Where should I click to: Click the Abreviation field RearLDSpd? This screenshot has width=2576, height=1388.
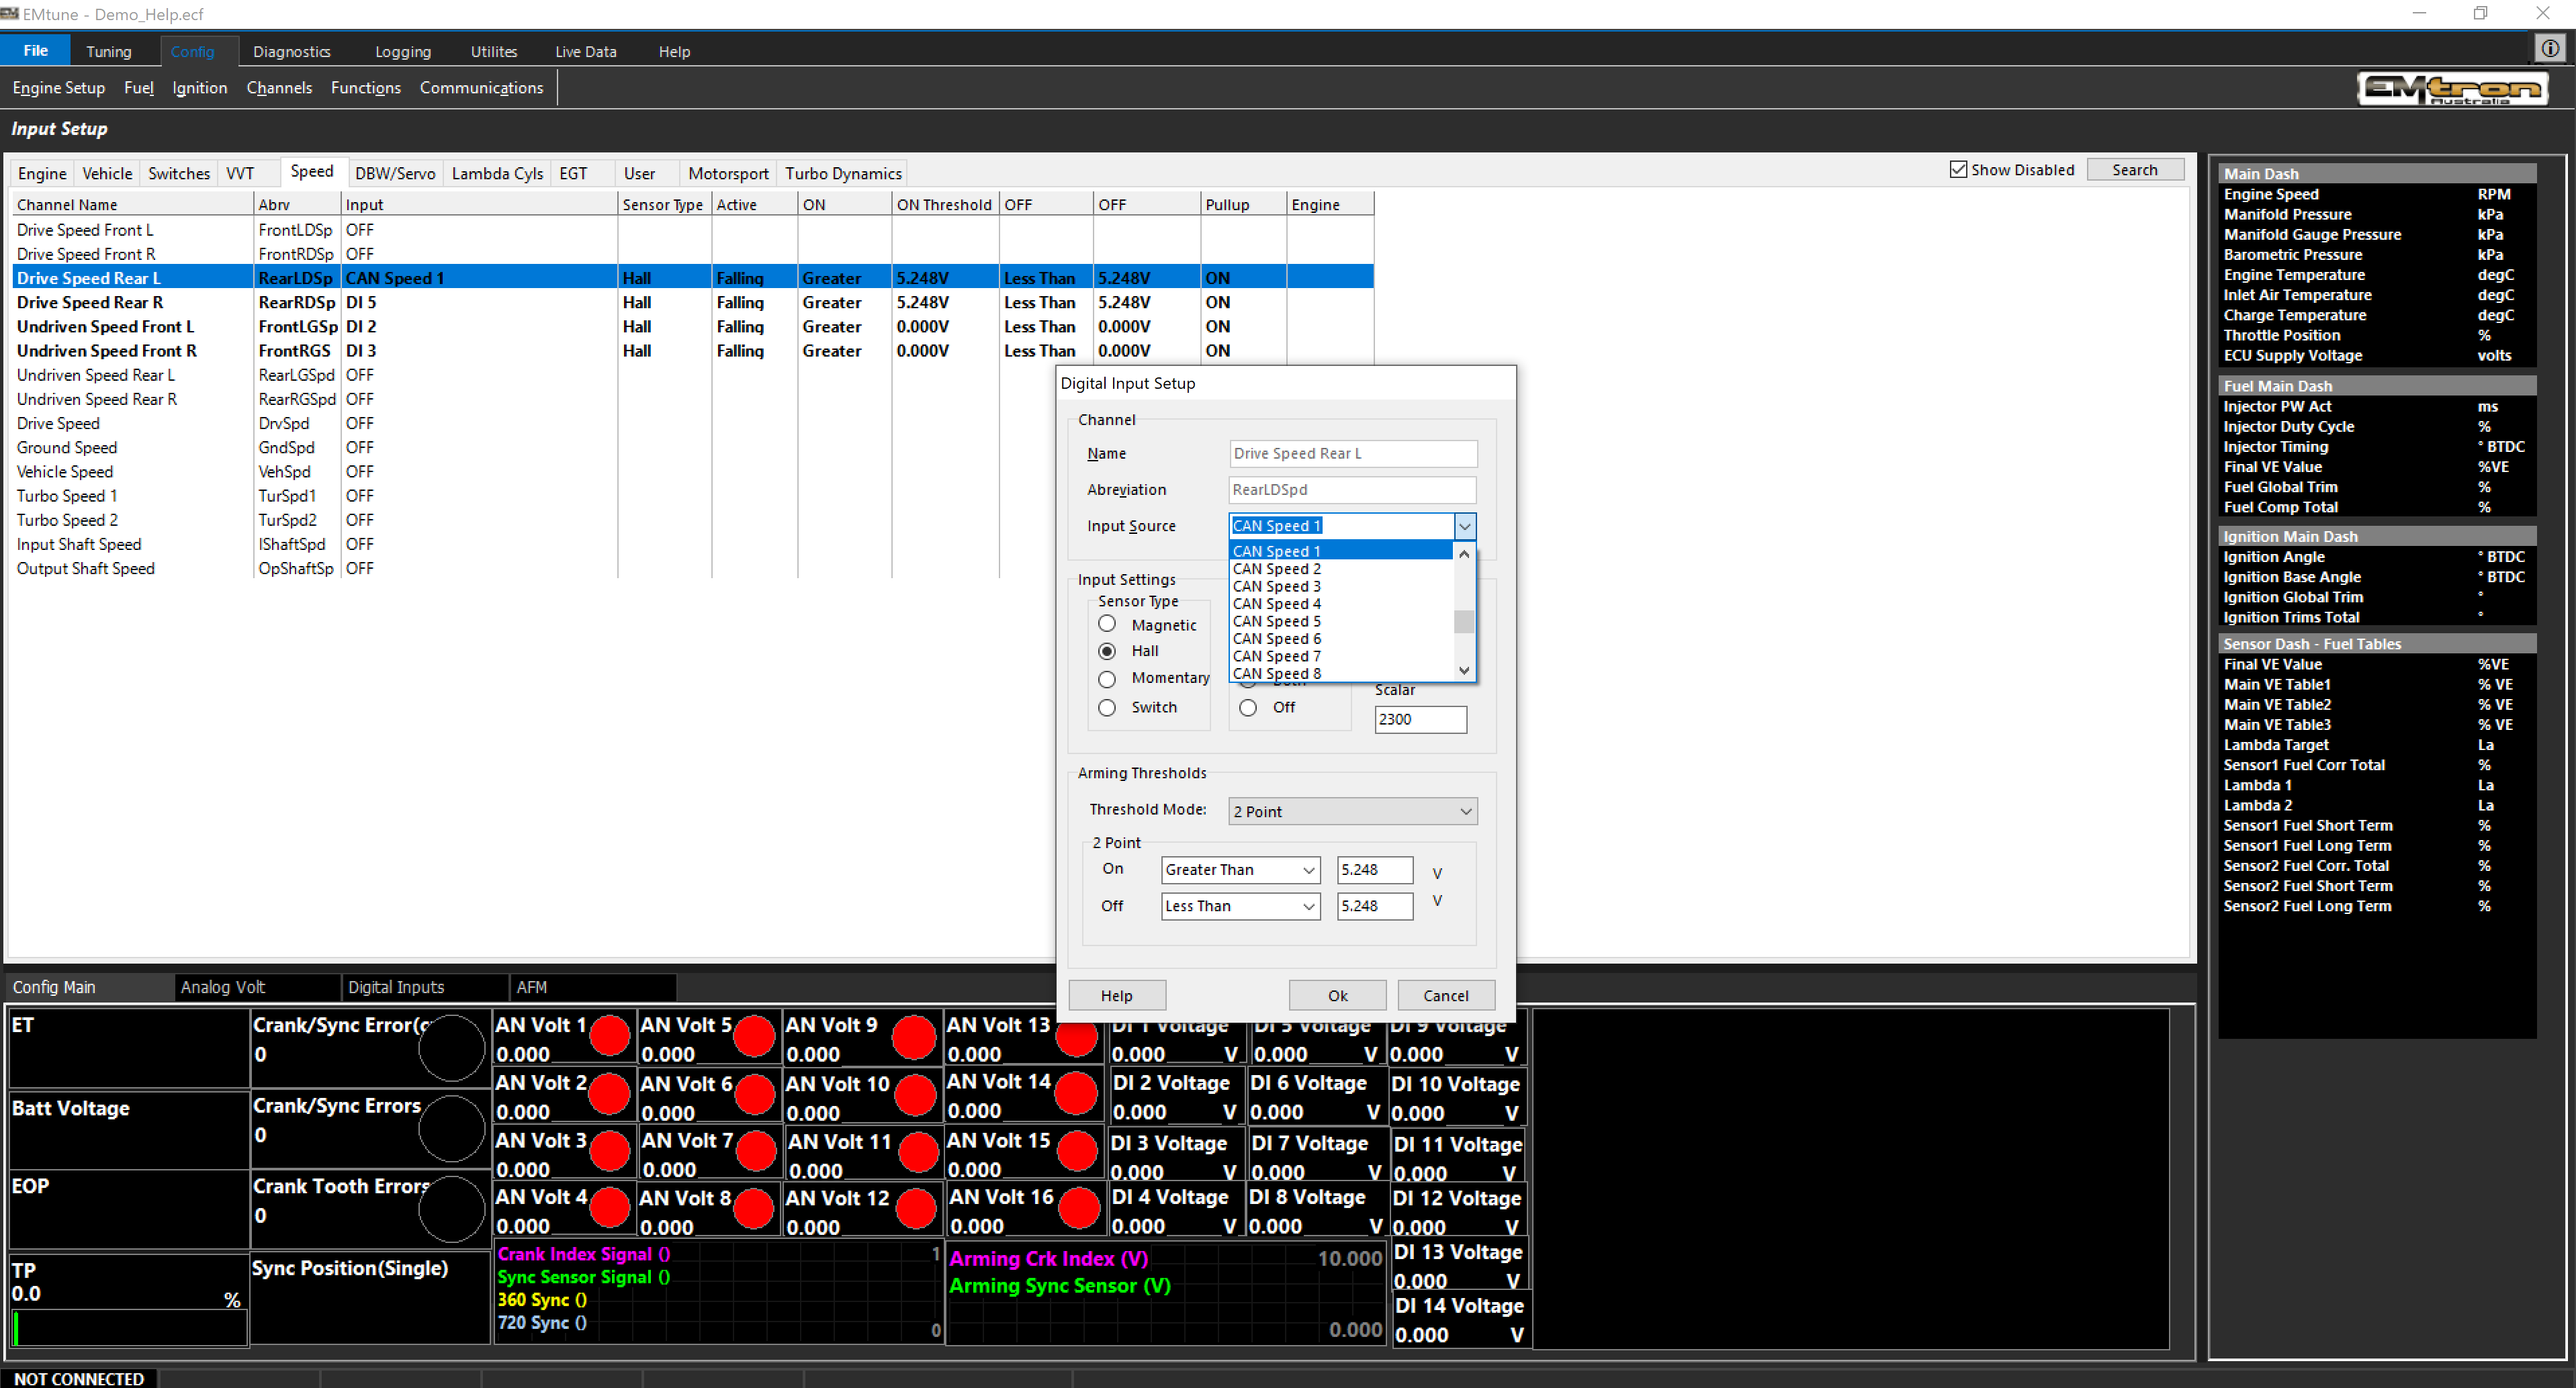1352,489
